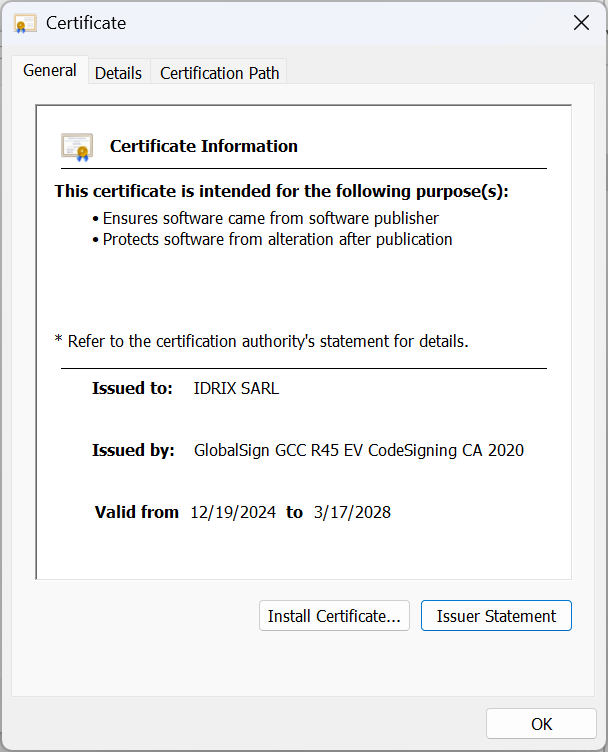Click the 'Issued by:' label
The image size is (608, 752).
pyautogui.click(x=133, y=450)
